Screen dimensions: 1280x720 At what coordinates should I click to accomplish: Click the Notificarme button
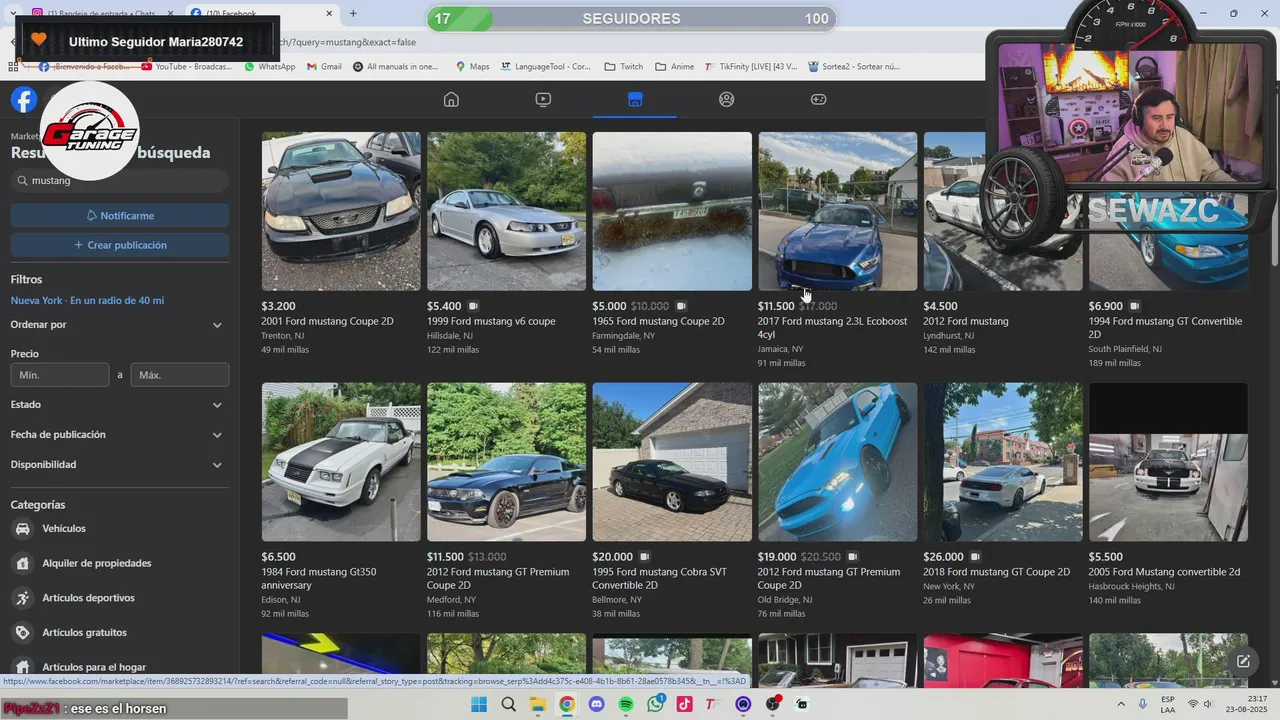coord(120,216)
